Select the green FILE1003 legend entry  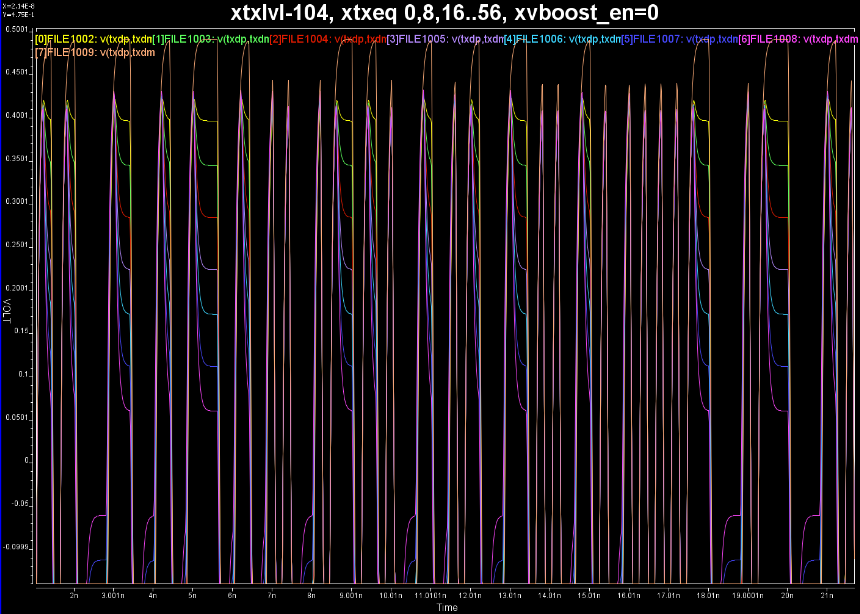(210, 39)
